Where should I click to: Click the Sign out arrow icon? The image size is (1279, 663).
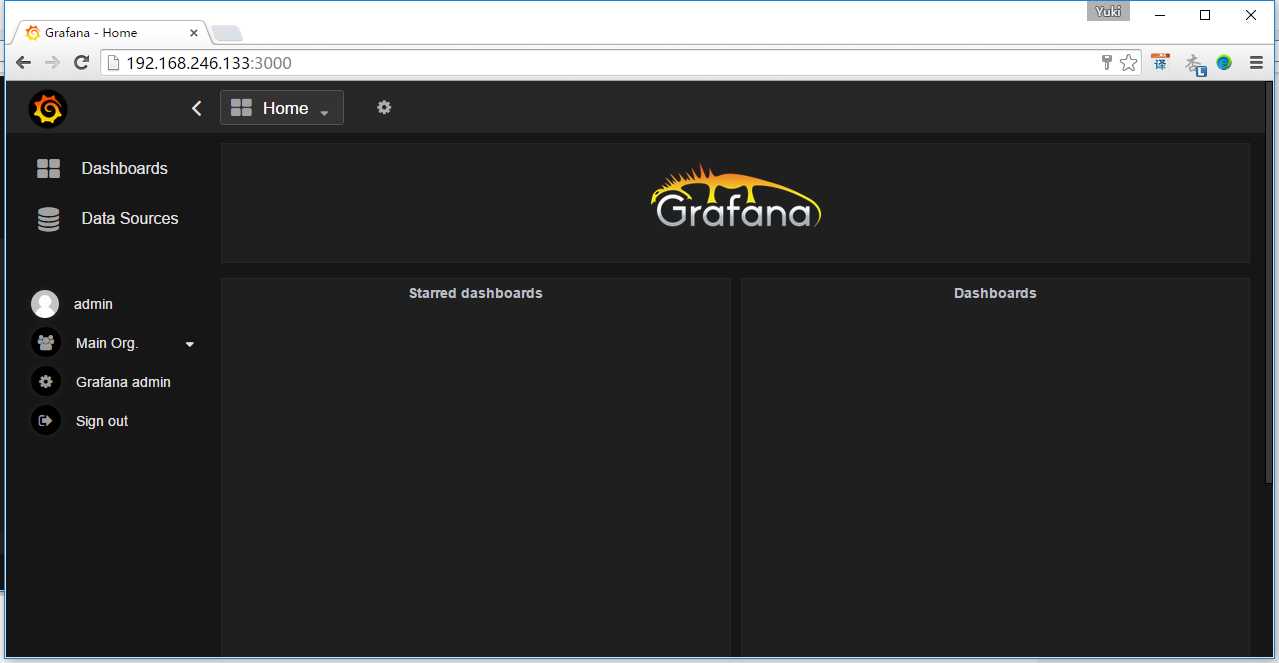click(x=45, y=421)
